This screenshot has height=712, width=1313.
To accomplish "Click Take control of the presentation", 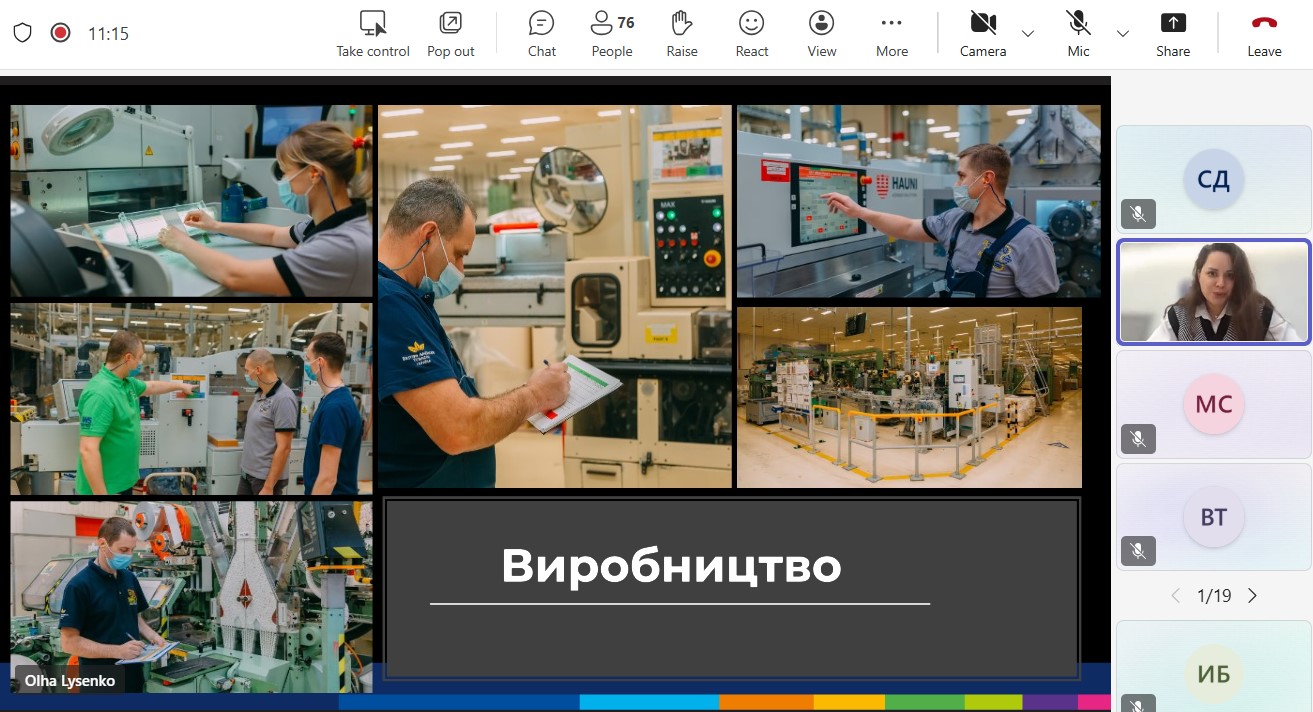I will pyautogui.click(x=373, y=34).
